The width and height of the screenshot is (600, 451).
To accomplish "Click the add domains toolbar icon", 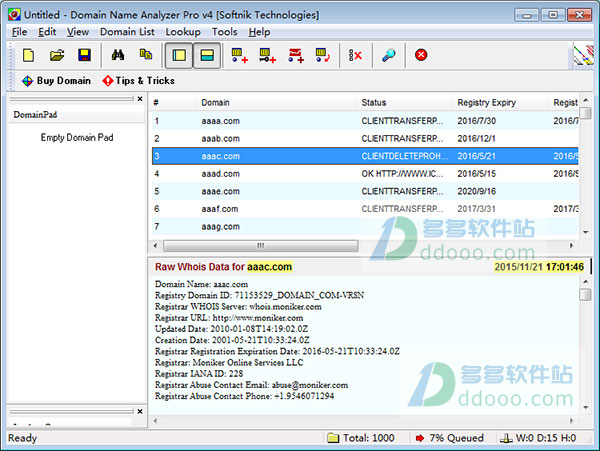I will coord(240,55).
